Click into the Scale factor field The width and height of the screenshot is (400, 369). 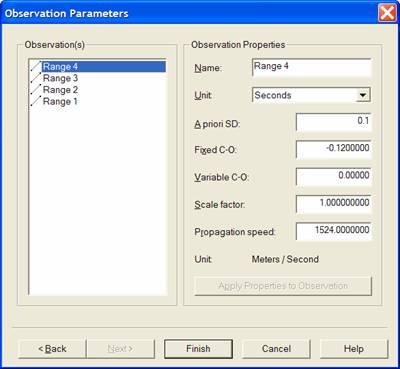click(x=333, y=204)
